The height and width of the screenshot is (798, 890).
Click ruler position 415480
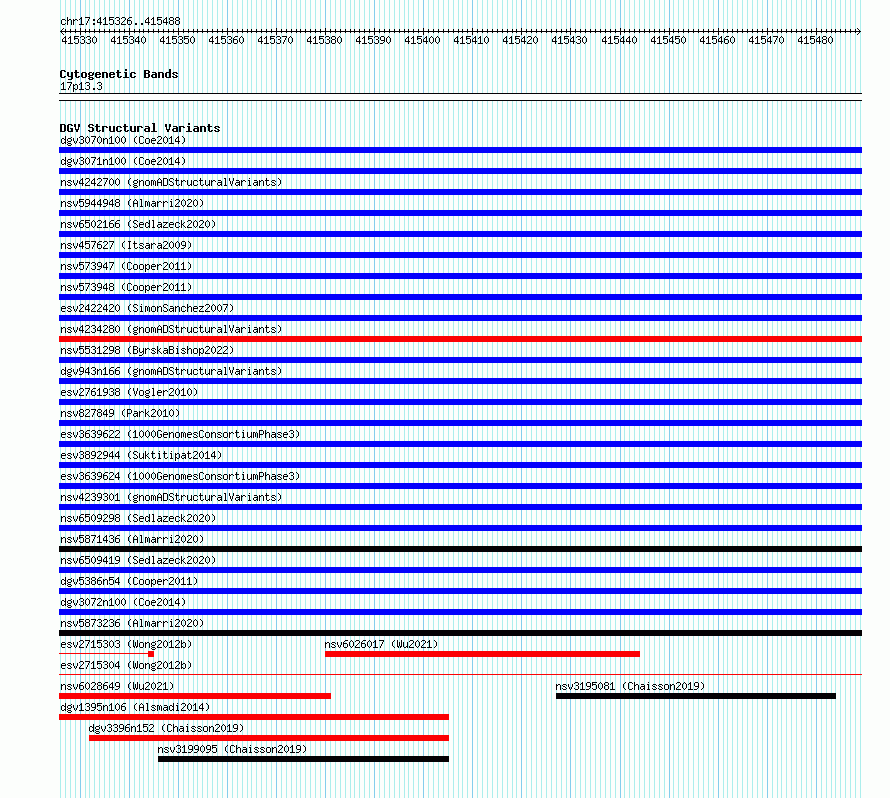point(815,40)
